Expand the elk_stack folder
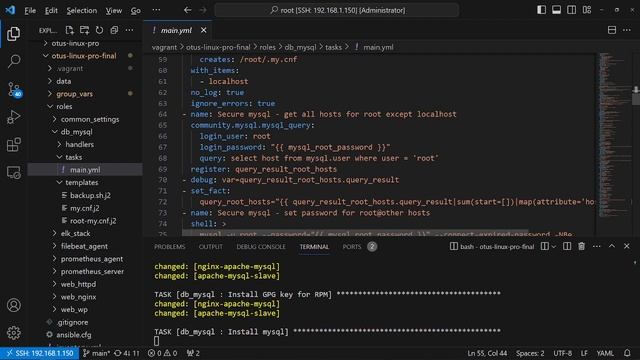 pyautogui.click(x=54, y=233)
